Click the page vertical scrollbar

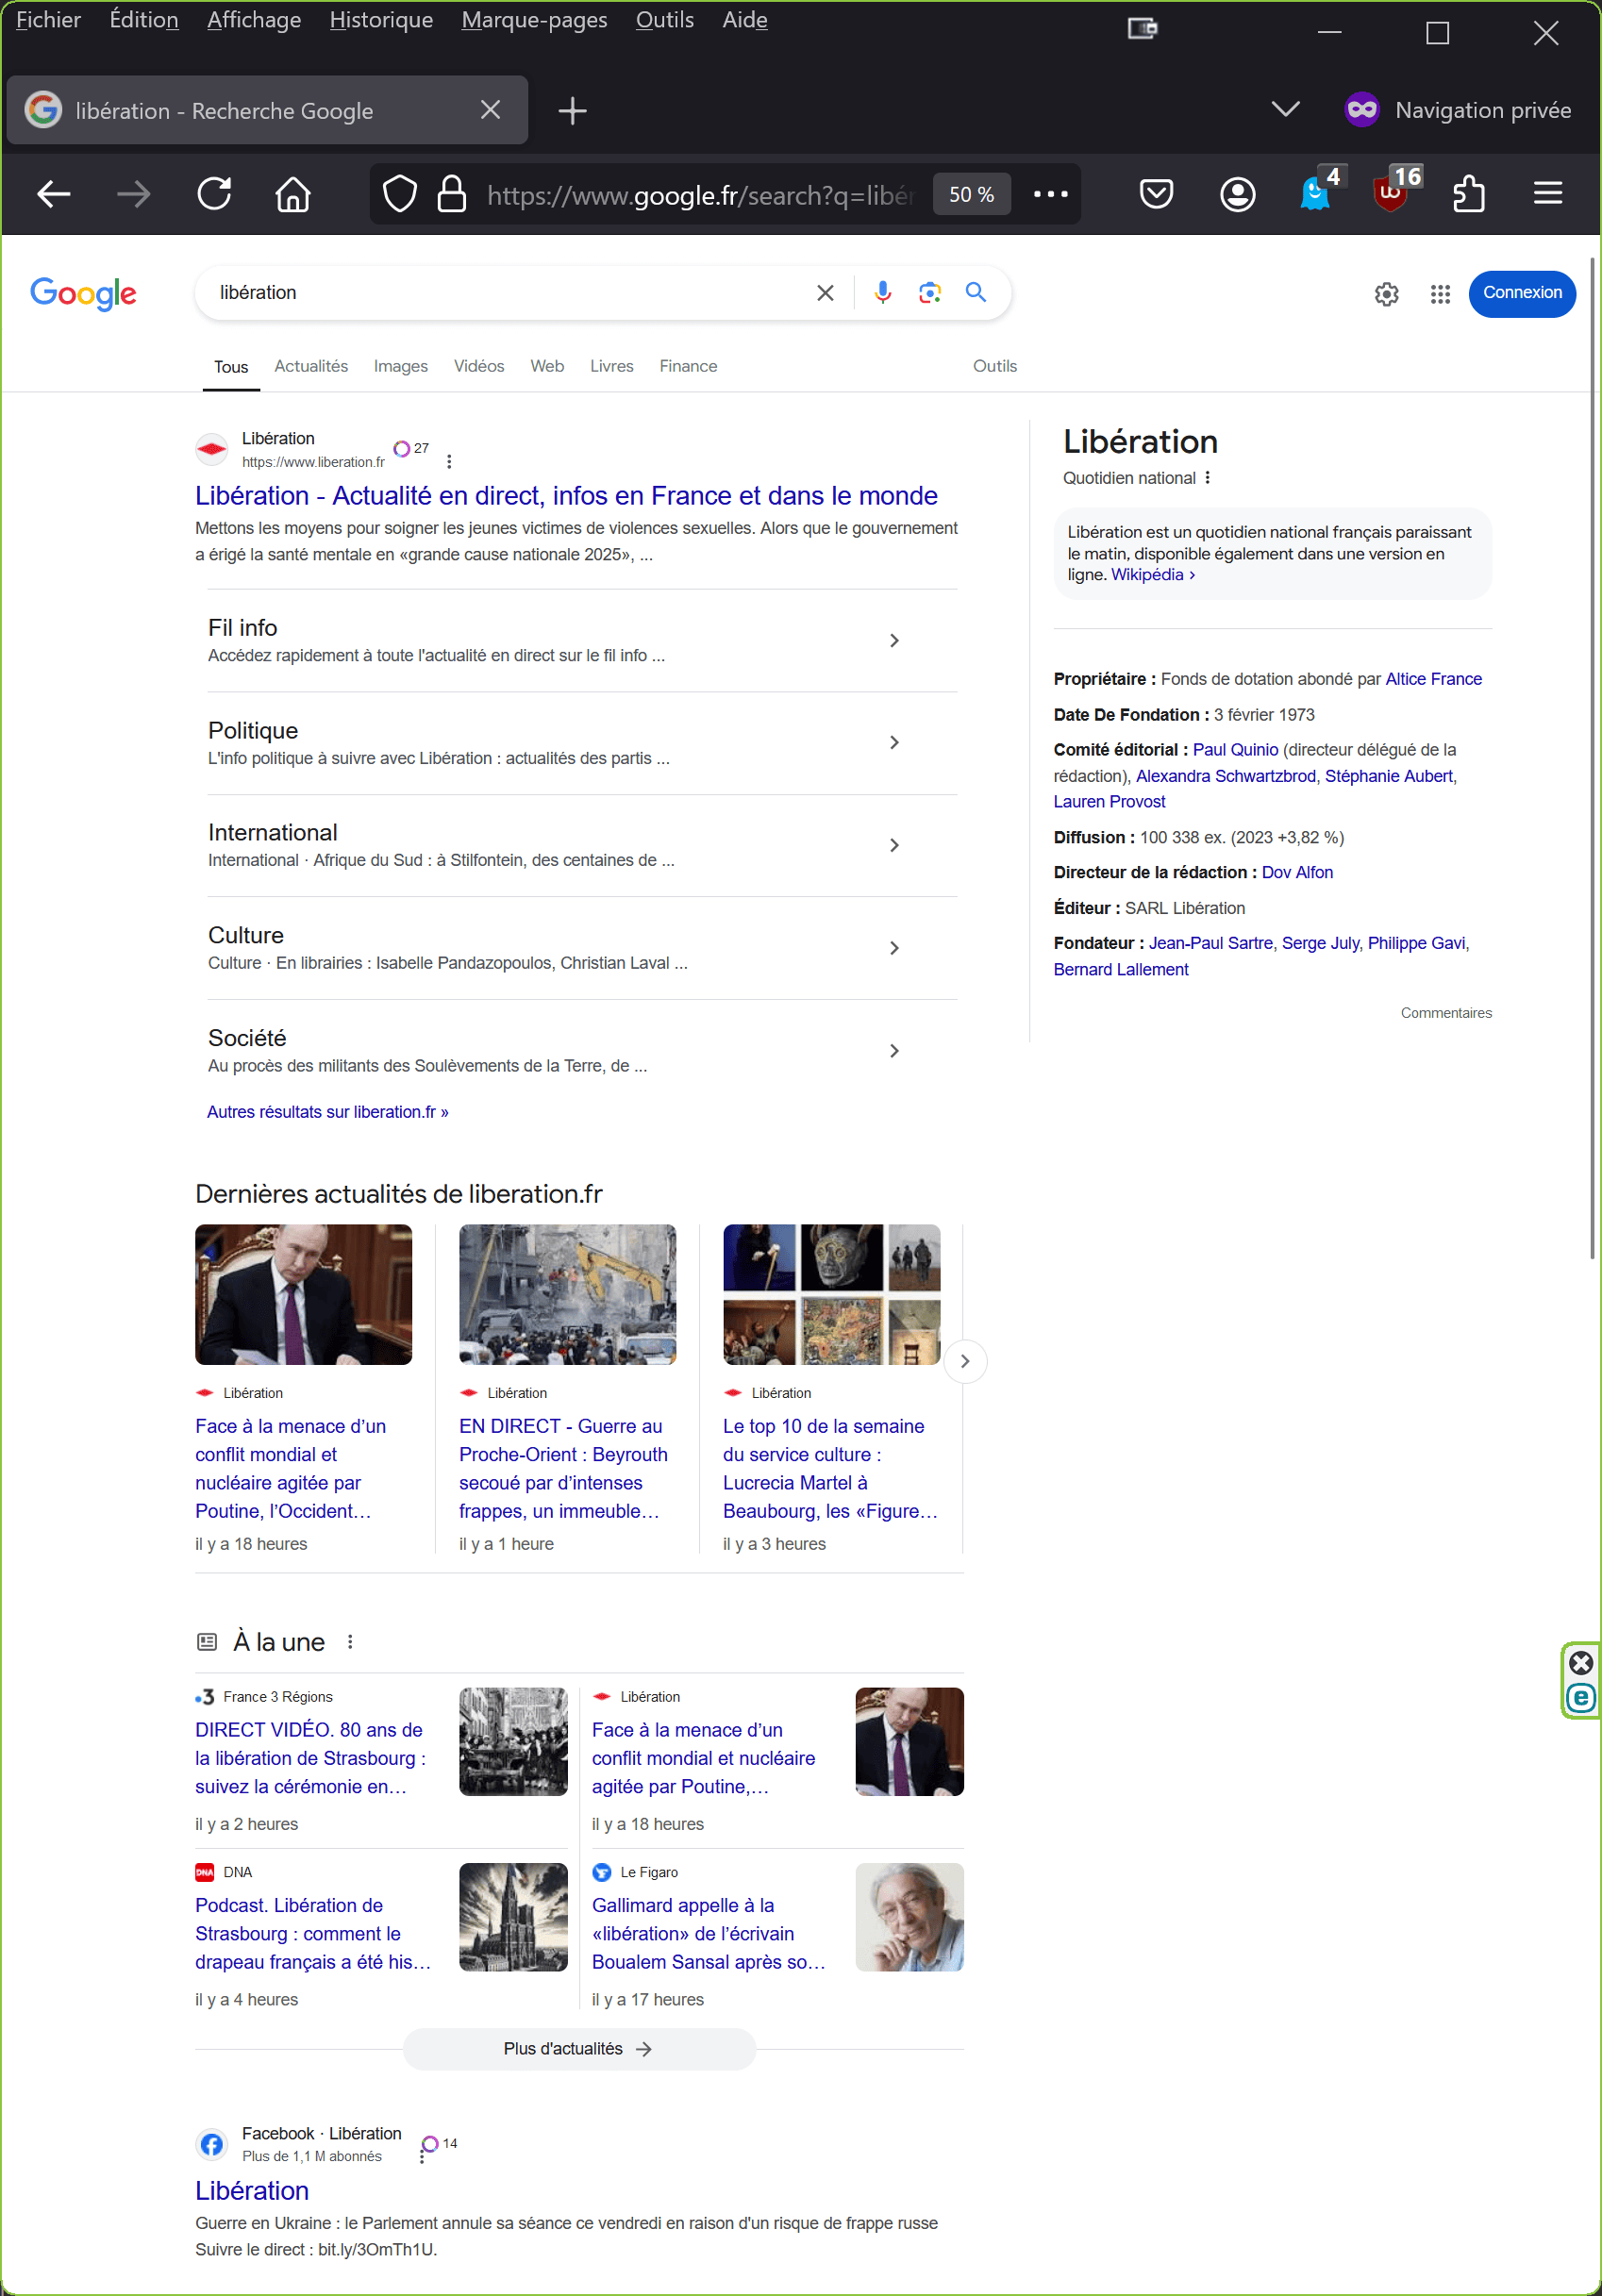1593,758
